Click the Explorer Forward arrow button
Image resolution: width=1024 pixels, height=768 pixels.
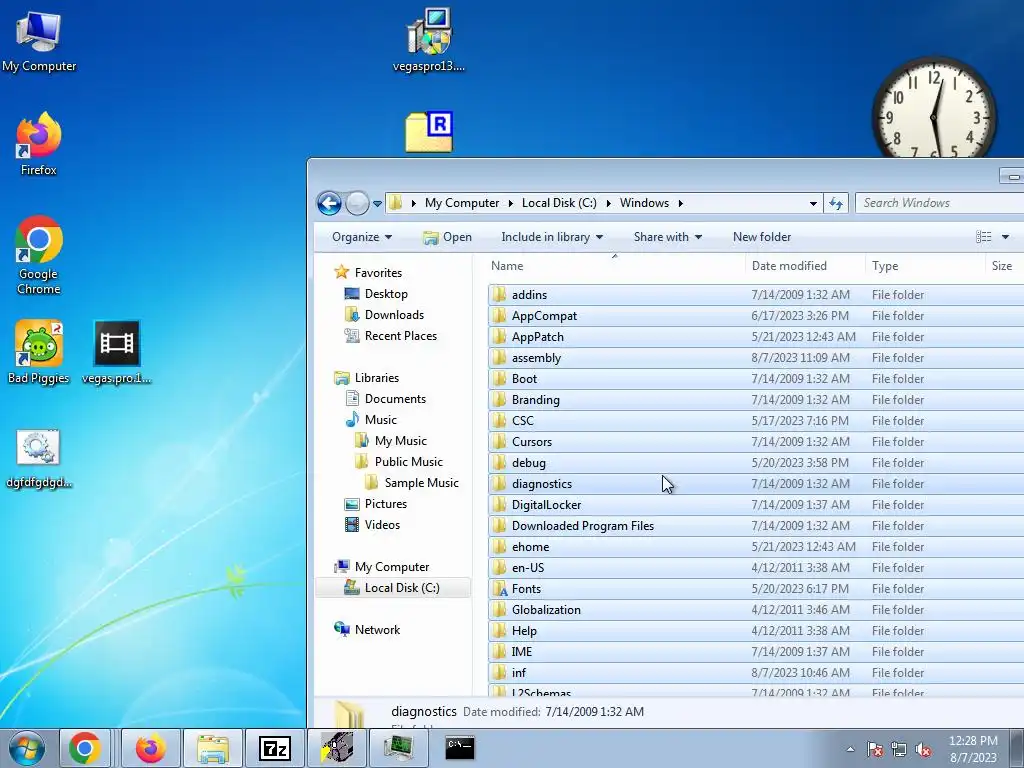pos(357,203)
